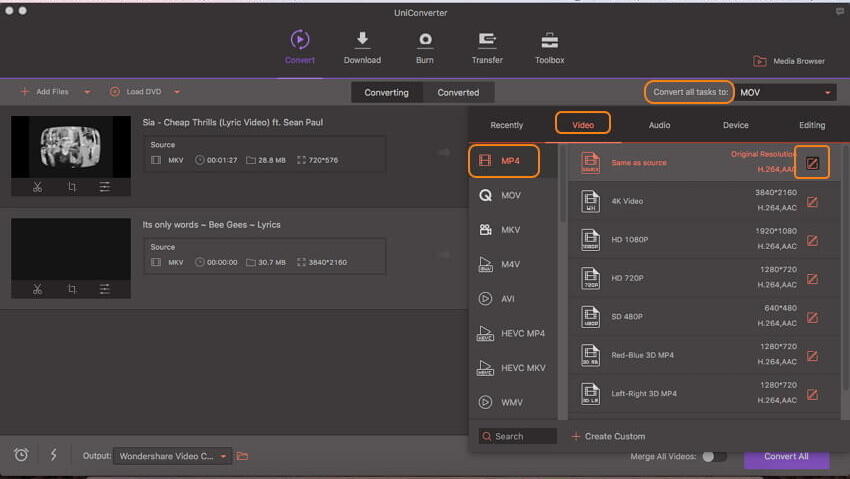Open the MOV output format dropdown
This screenshot has height=479, width=850.
785,93
